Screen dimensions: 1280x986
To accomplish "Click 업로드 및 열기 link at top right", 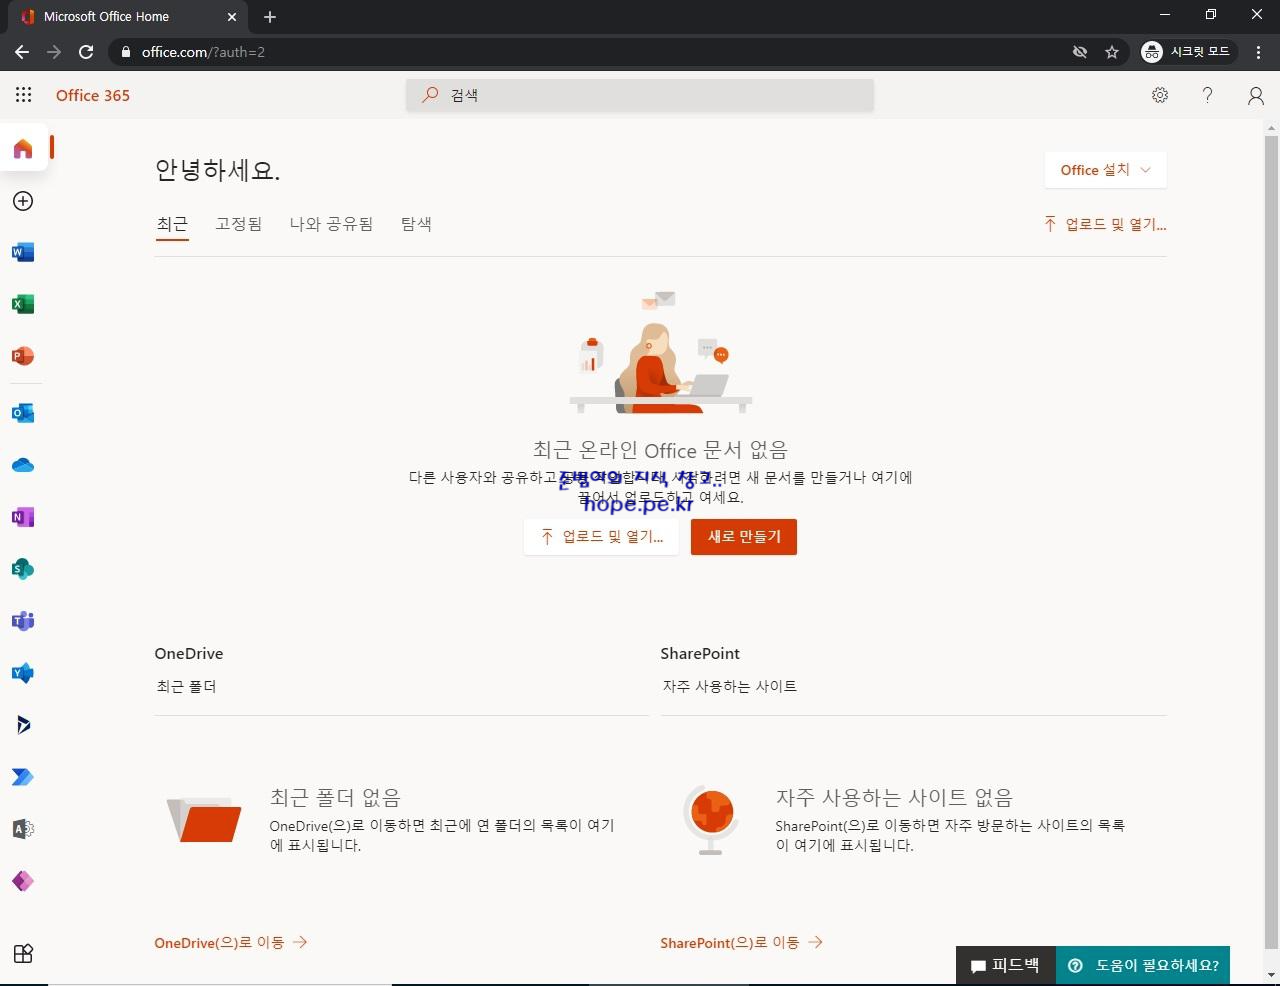I will pos(1105,224).
